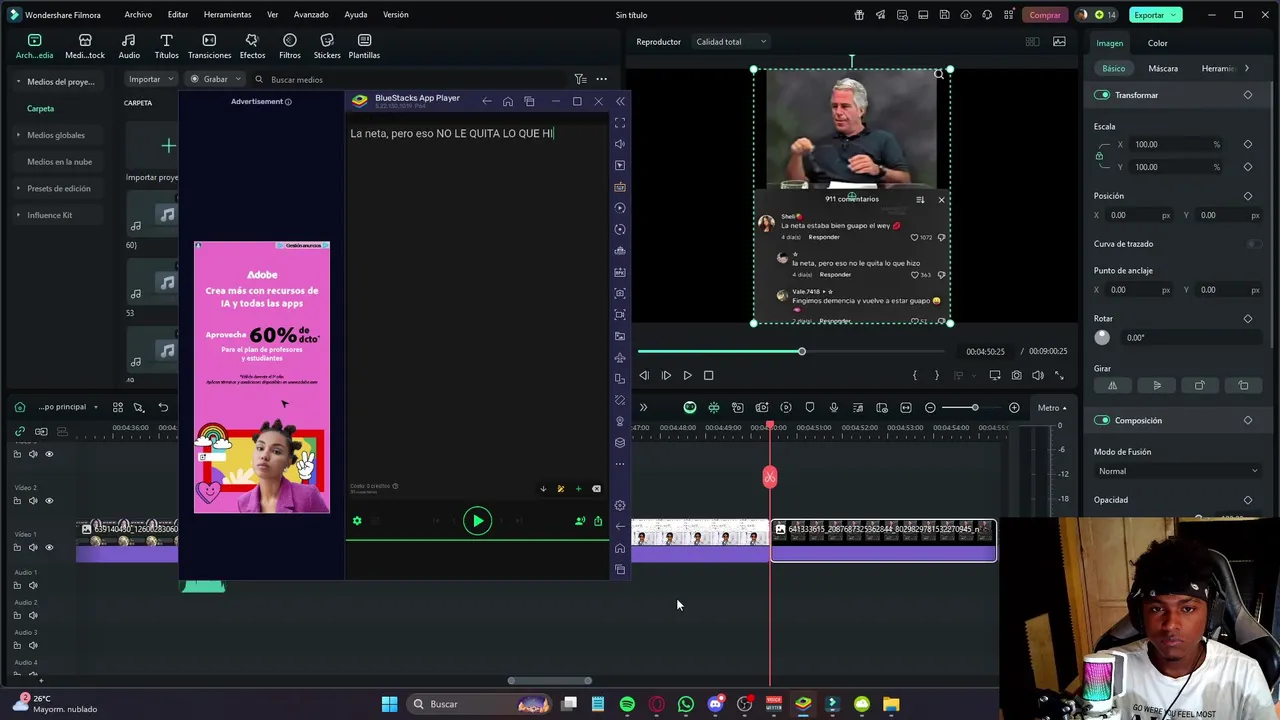This screenshot has width=1280, height=720.
Task: Open the Calidad total dropdown
Action: coord(731,42)
